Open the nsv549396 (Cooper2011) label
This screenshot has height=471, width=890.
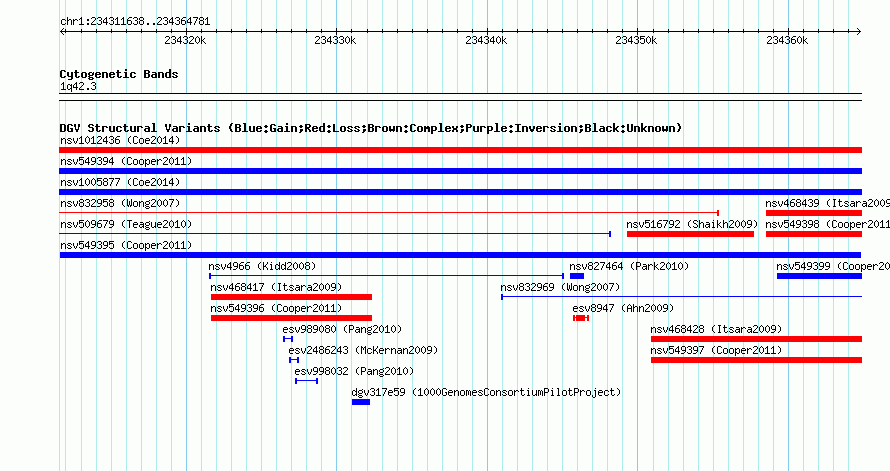pos(276,308)
